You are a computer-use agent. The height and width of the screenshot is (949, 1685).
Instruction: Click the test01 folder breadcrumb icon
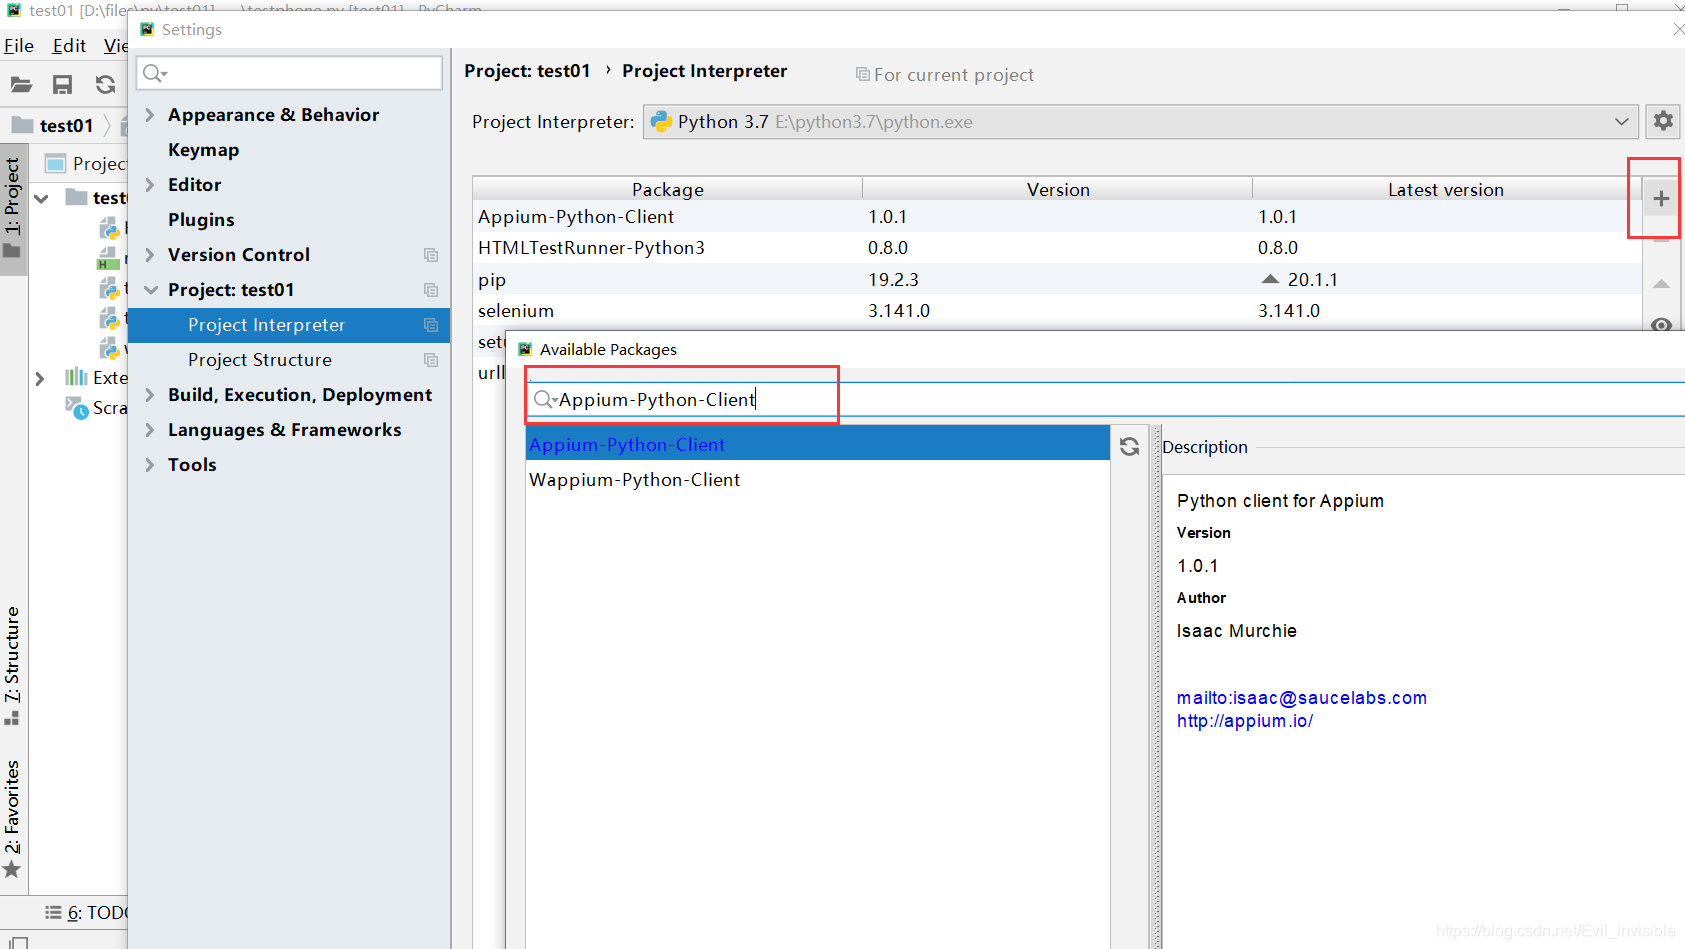click(22, 125)
